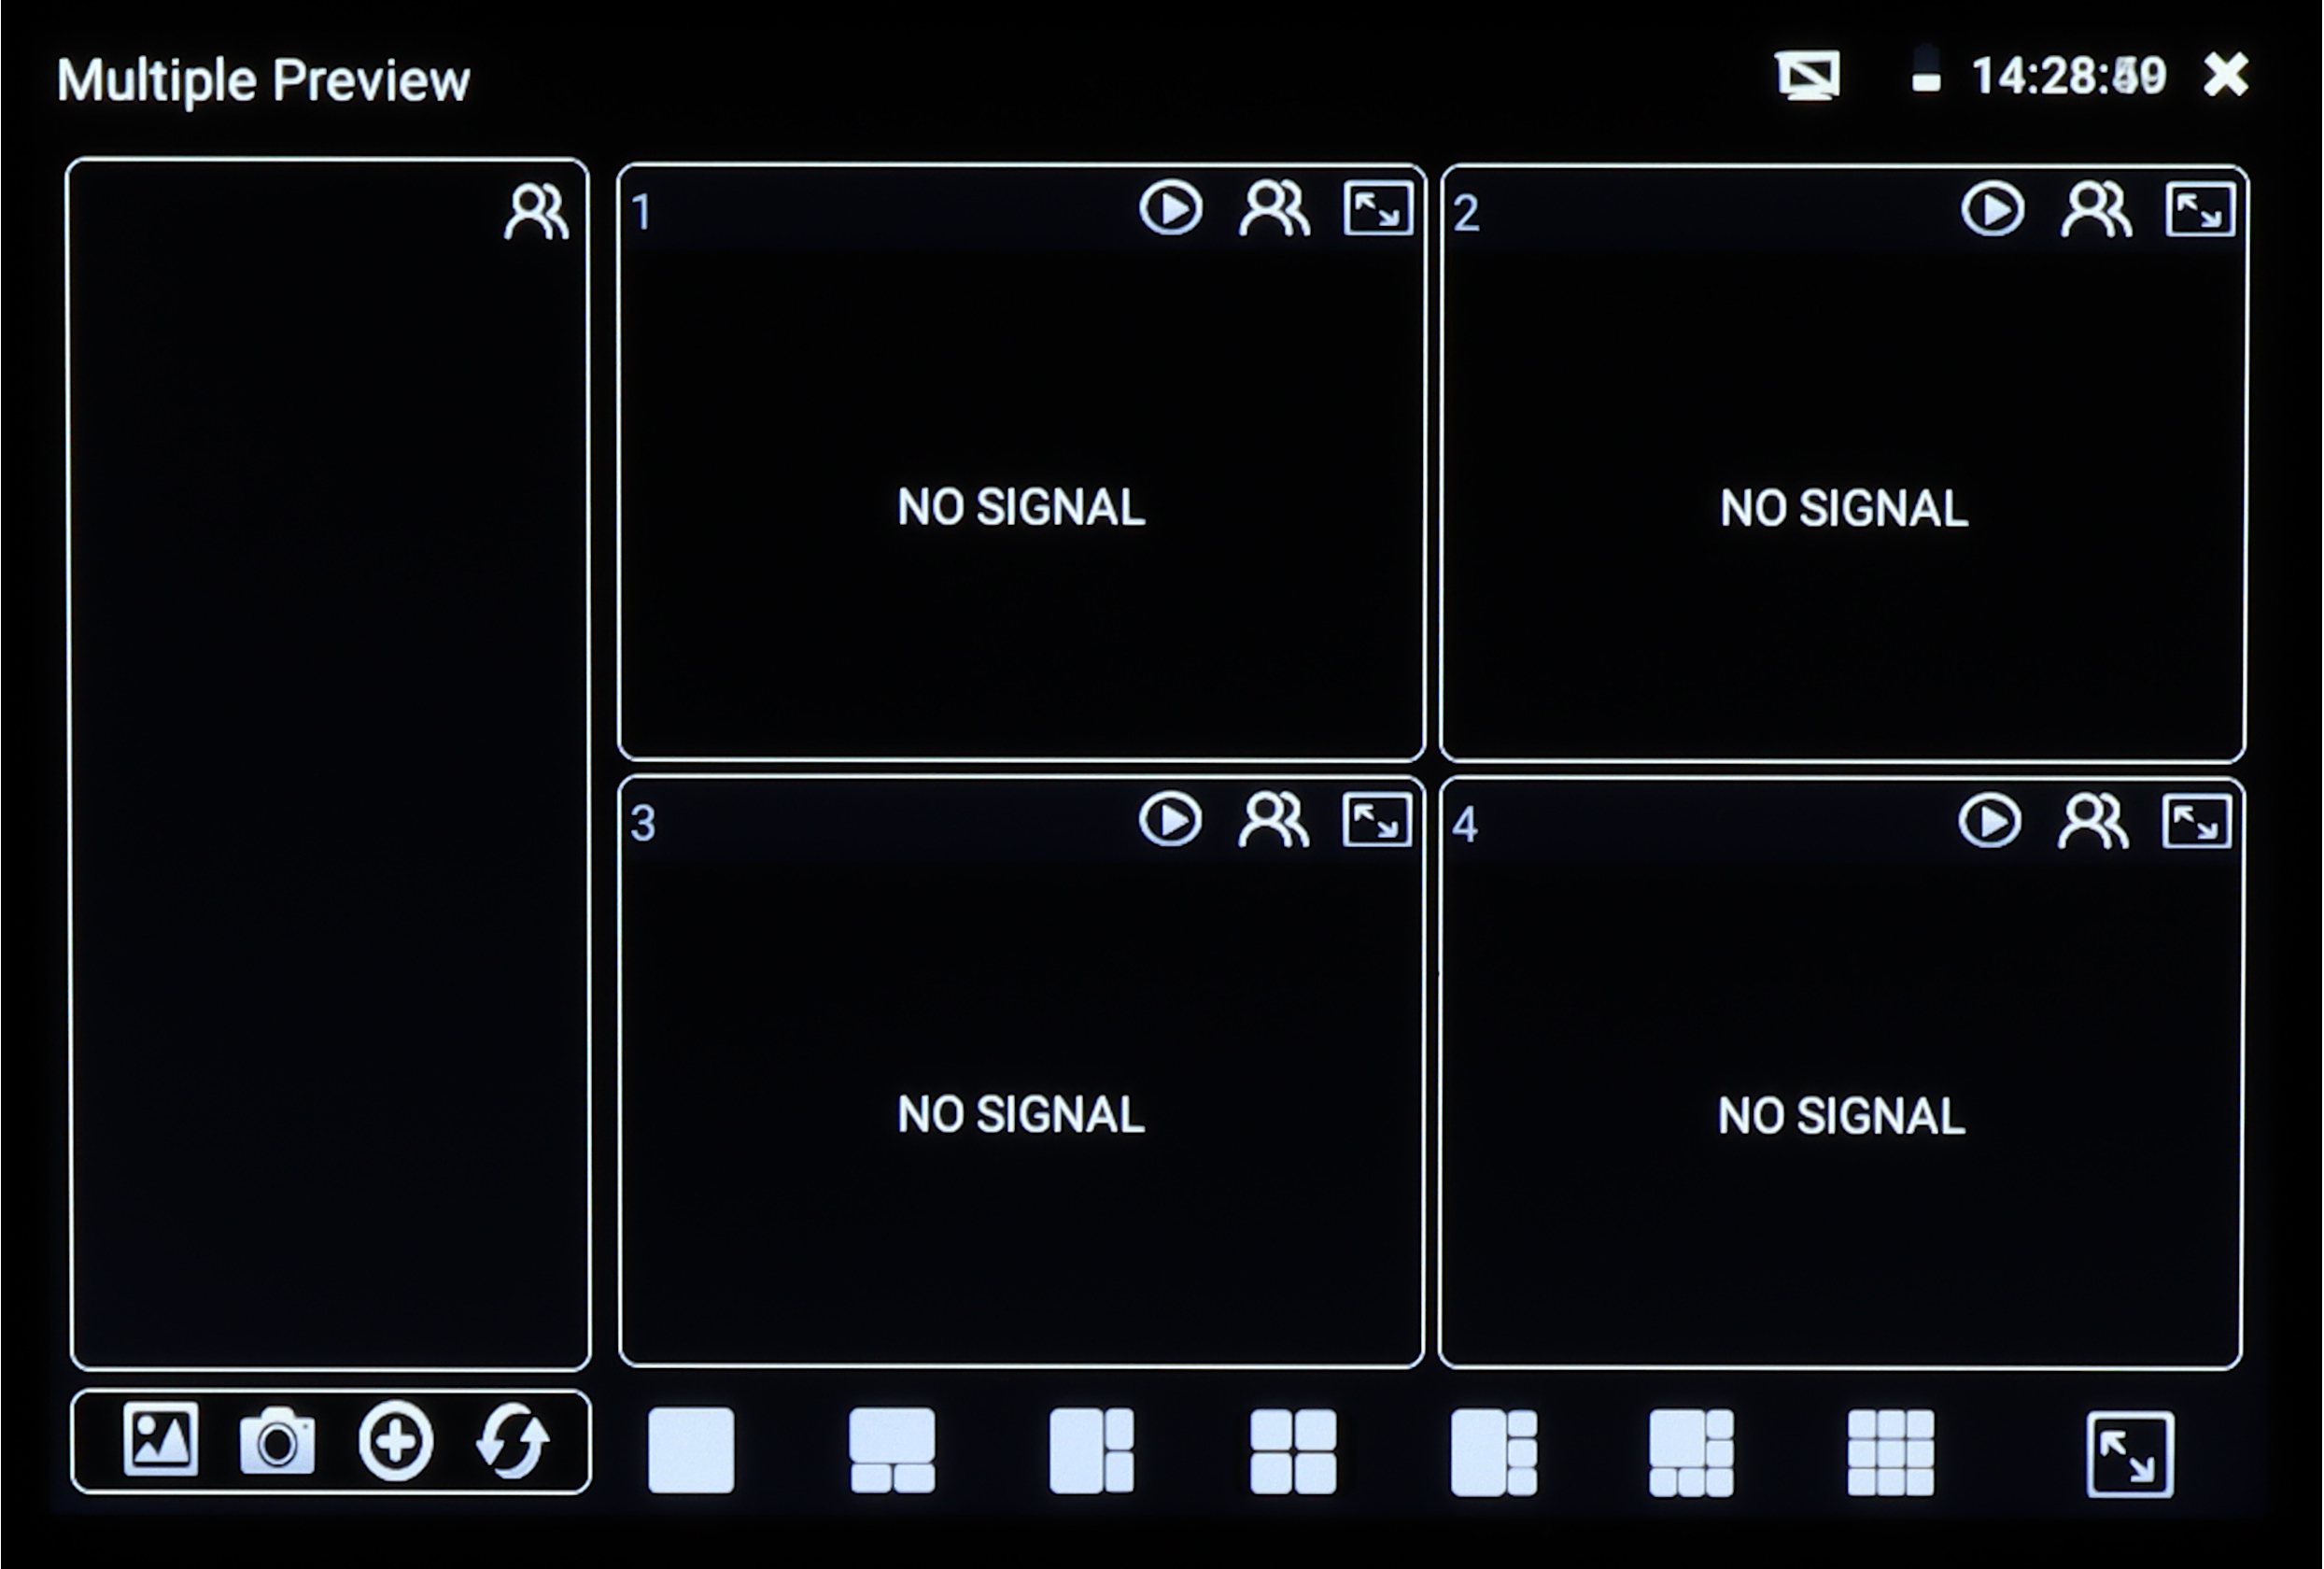Switch to the fullscreen preview mode
This screenshot has width=2324, height=1569.
tap(2130, 1454)
